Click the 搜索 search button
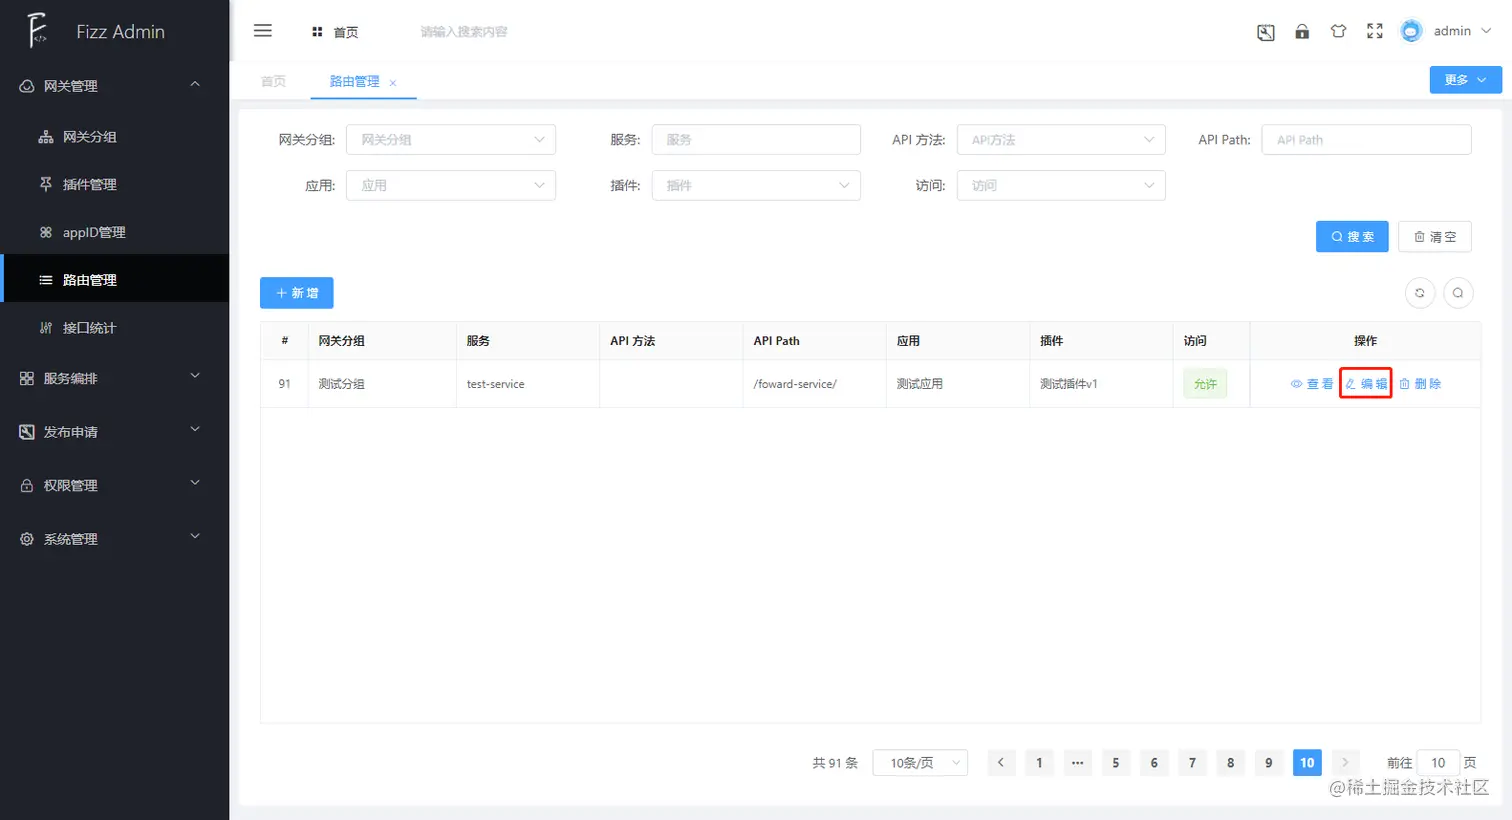Image resolution: width=1512 pixels, height=820 pixels. tap(1352, 237)
